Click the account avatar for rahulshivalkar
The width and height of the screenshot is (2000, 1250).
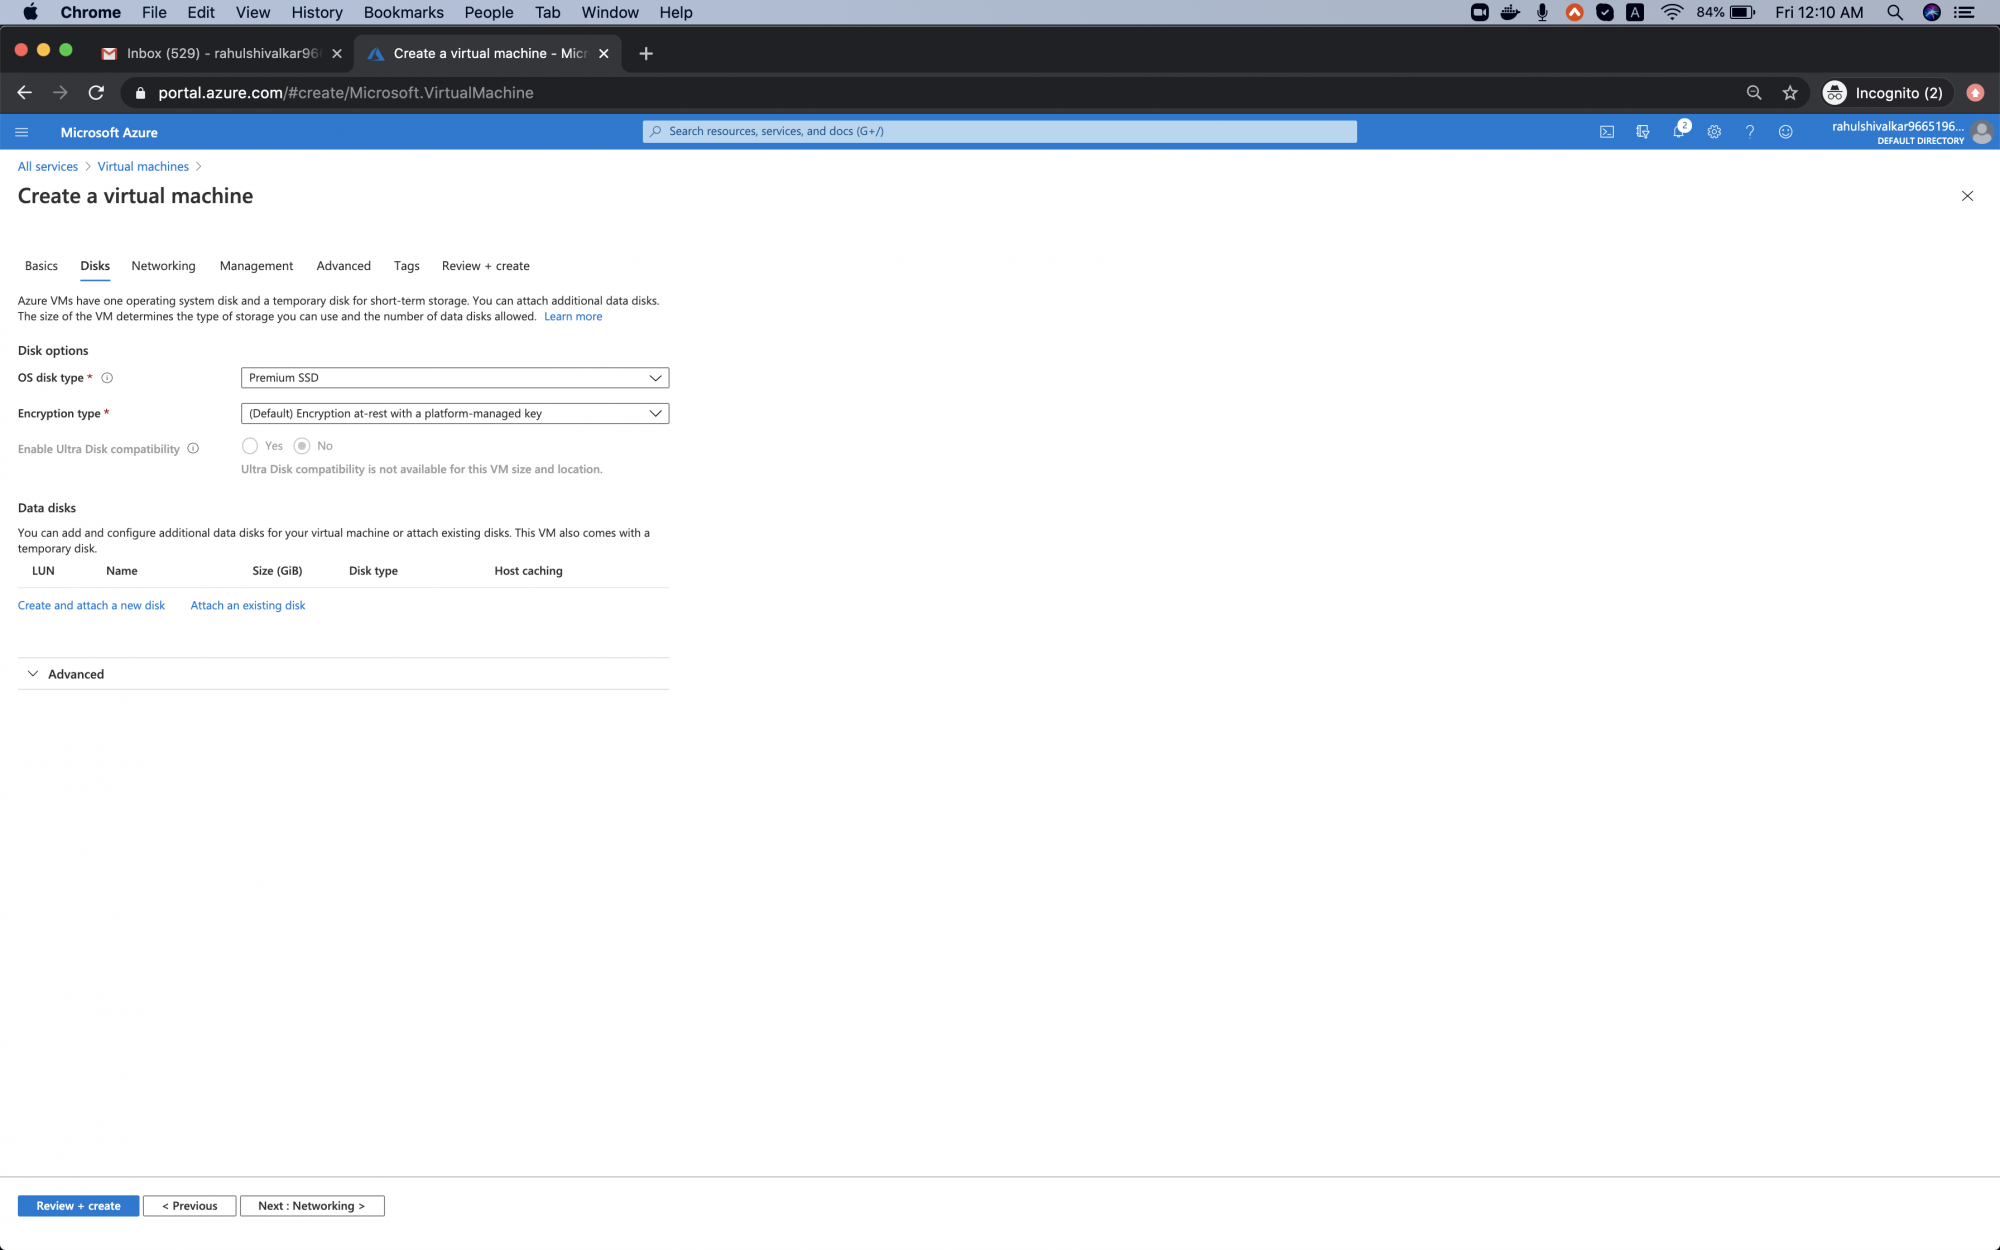[1982, 131]
